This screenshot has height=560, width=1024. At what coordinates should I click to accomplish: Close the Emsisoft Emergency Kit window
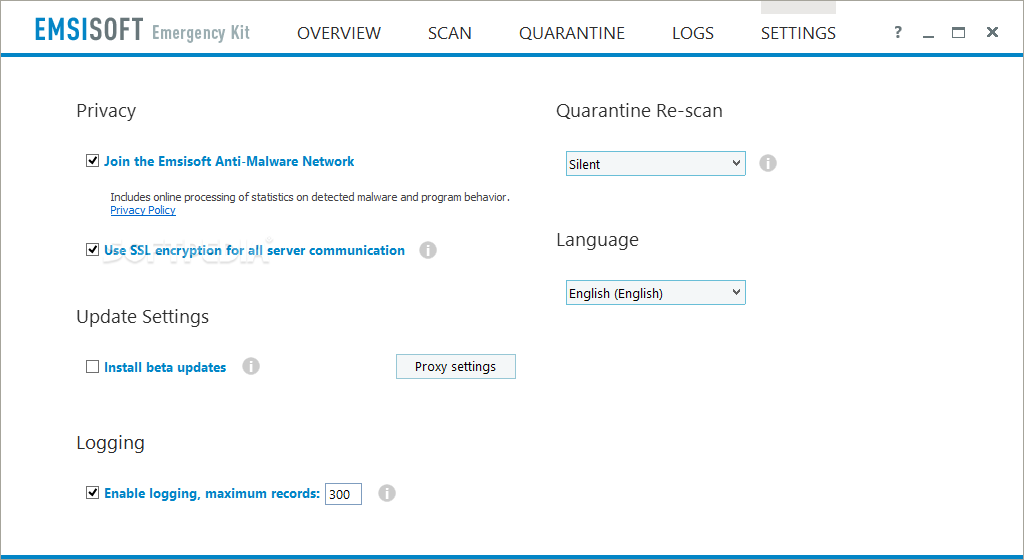pos(992,32)
